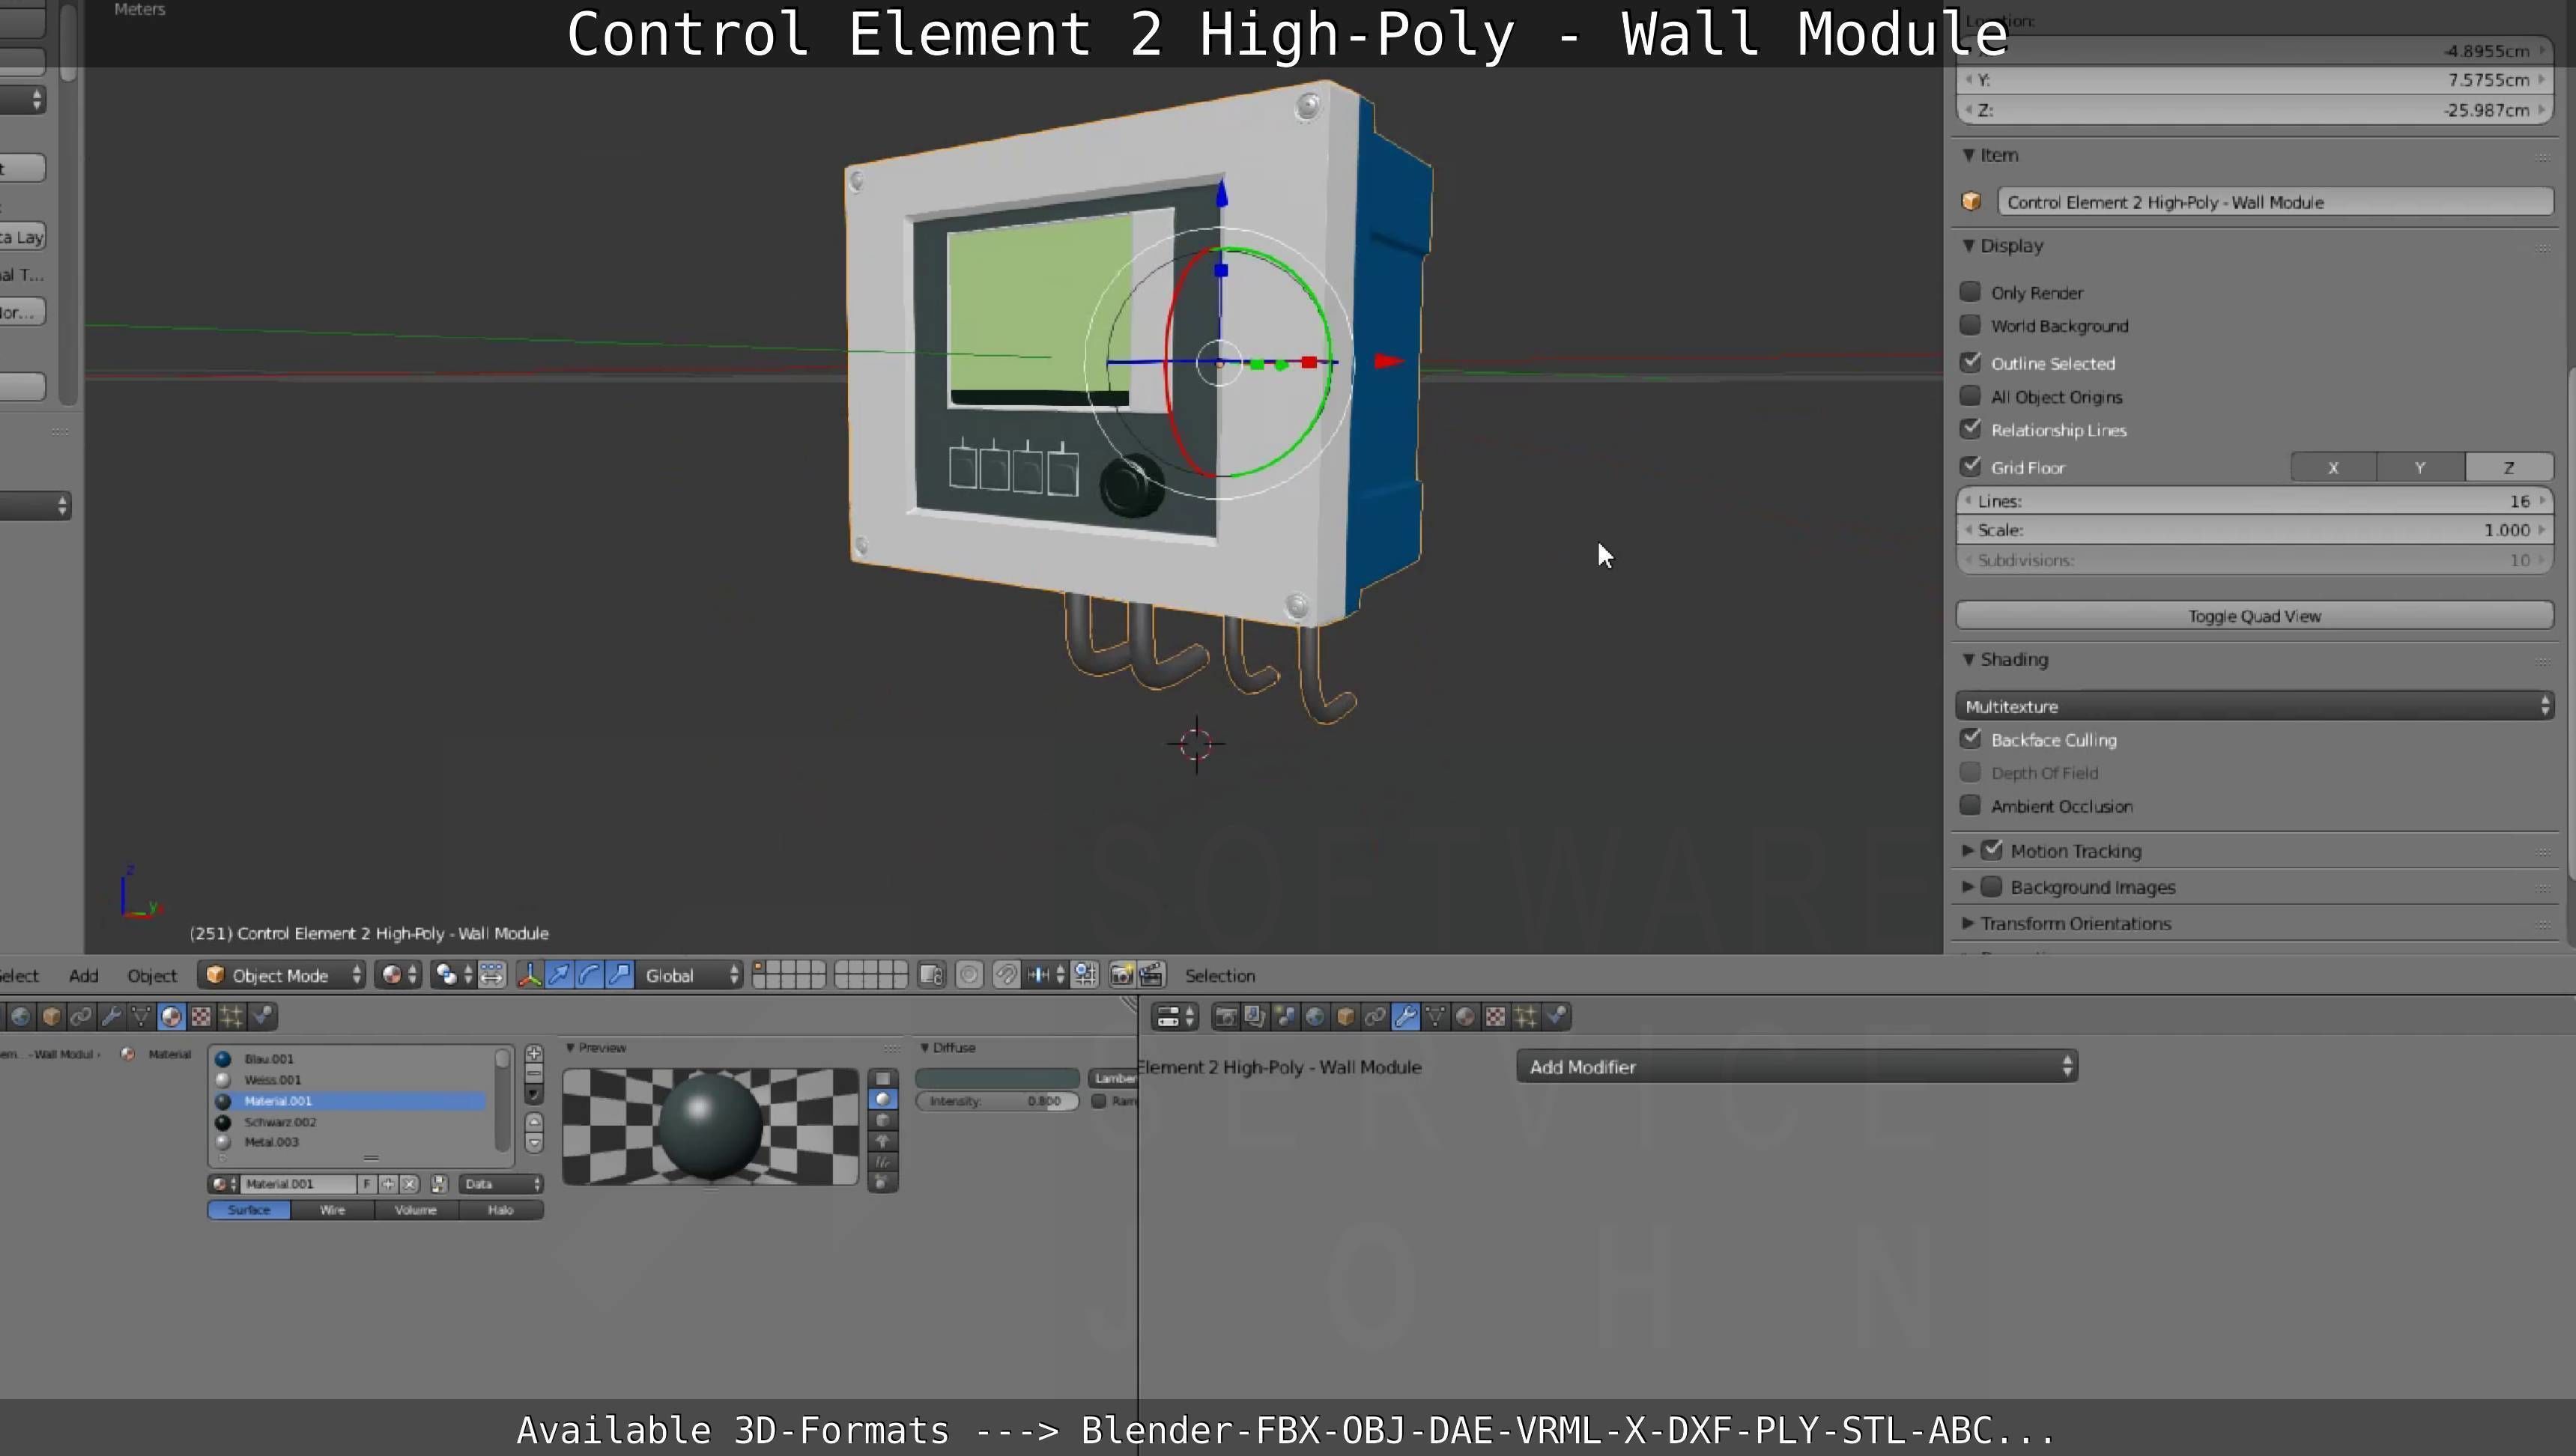Viewport: 2576px width, 1456px height.
Task: Toggle proportional editing circle icon
Action: (969, 975)
